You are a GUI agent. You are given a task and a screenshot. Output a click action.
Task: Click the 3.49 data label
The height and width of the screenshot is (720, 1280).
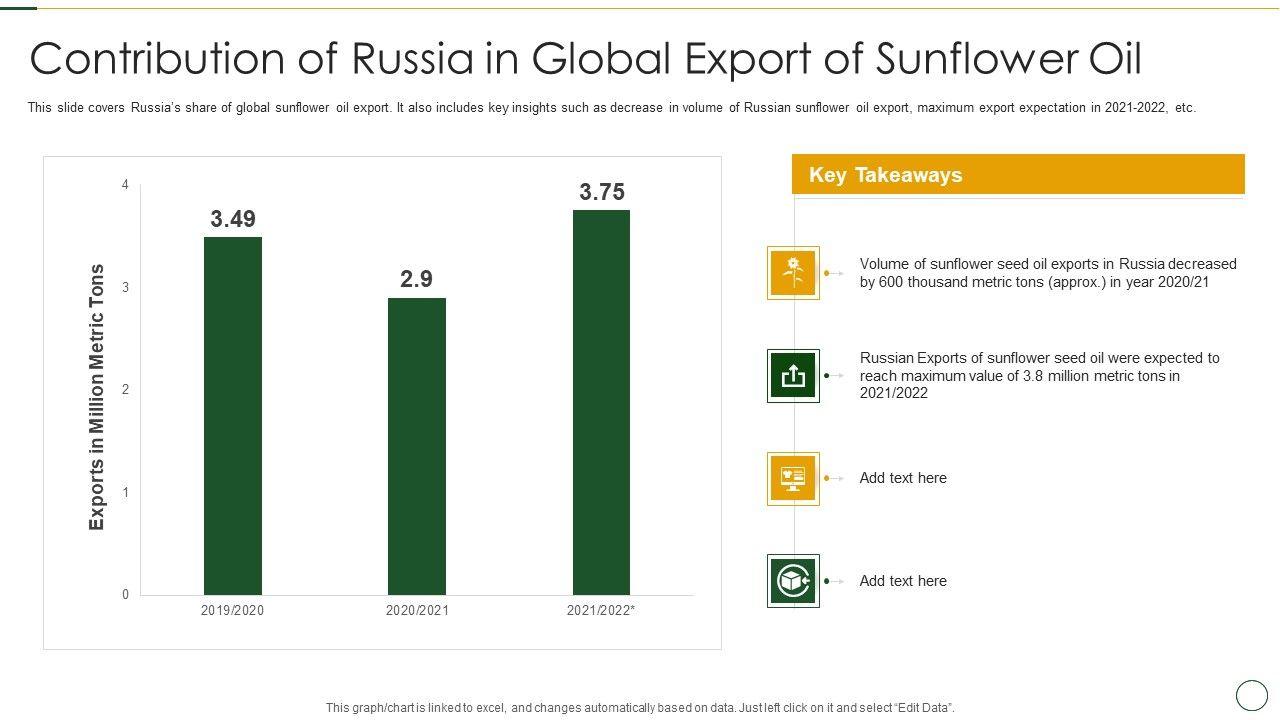coord(233,219)
